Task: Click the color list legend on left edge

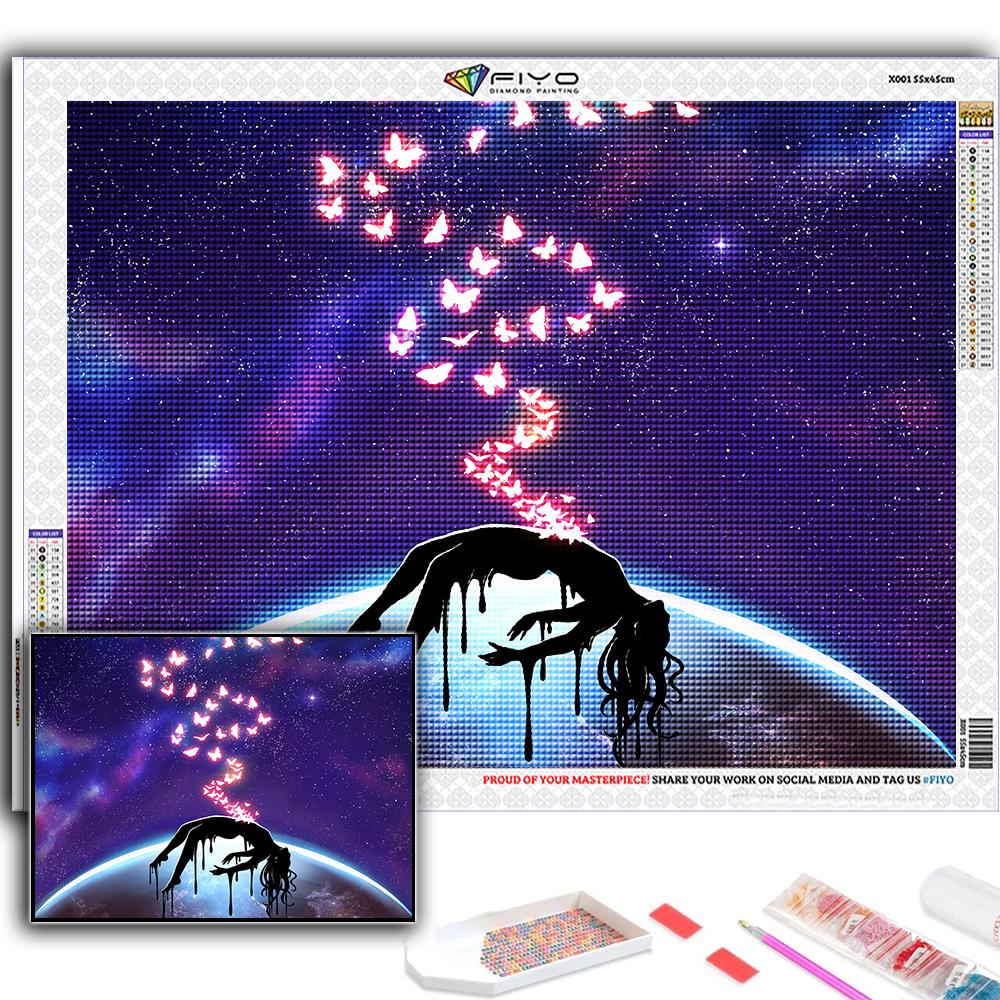Action: click(x=46, y=579)
